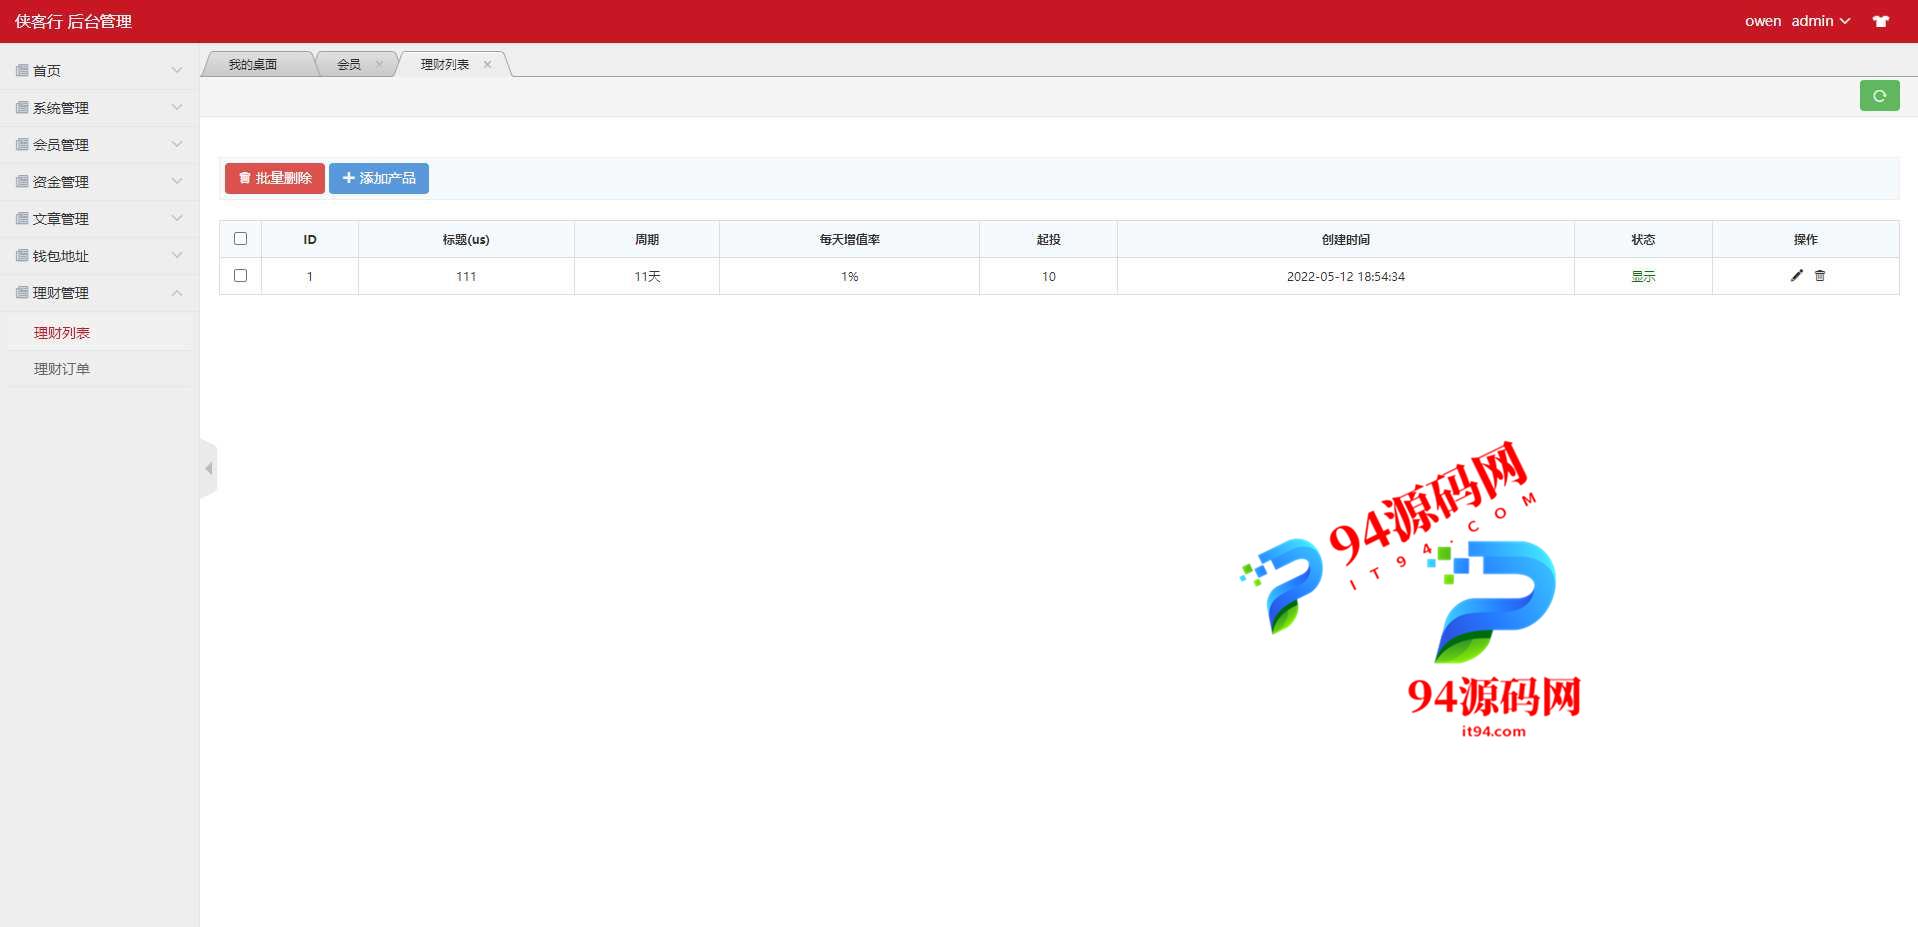Click the ID column header

point(310,239)
